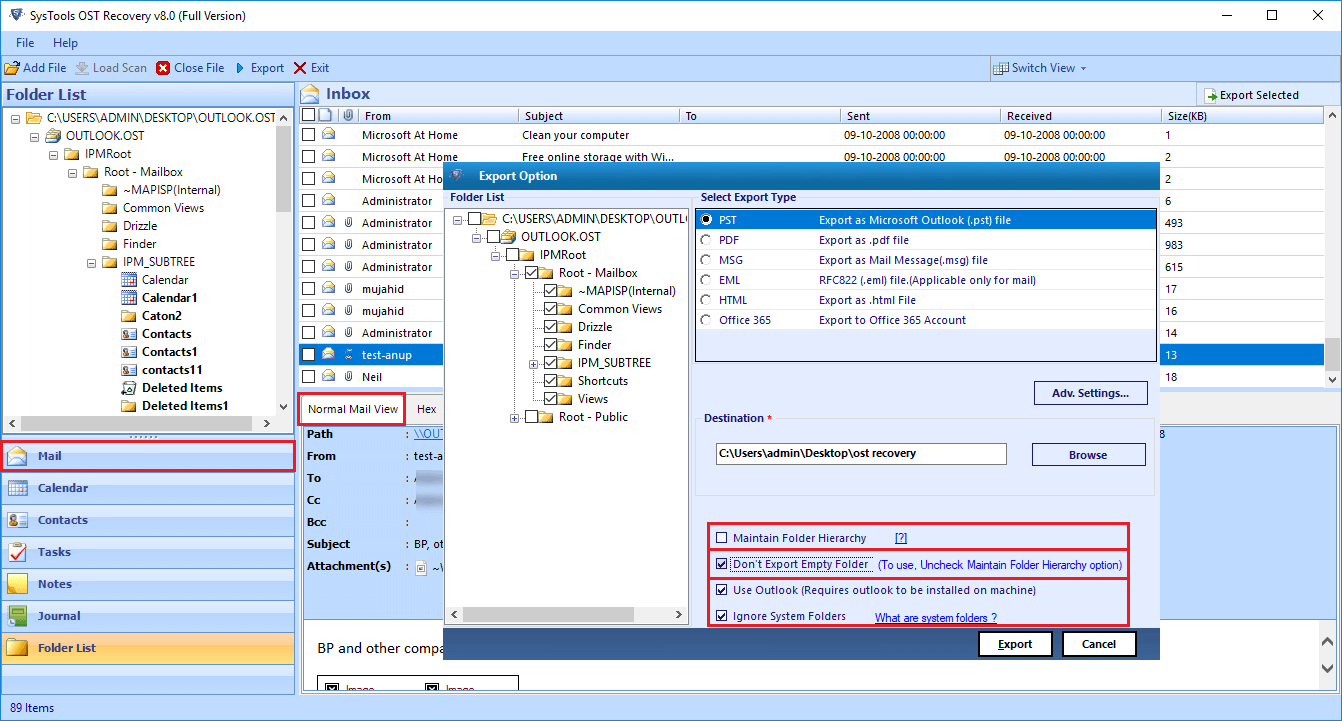The image size is (1342, 721).
Task: Enable Maintain Folder Hierarchy checkbox
Action: point(722,538)
